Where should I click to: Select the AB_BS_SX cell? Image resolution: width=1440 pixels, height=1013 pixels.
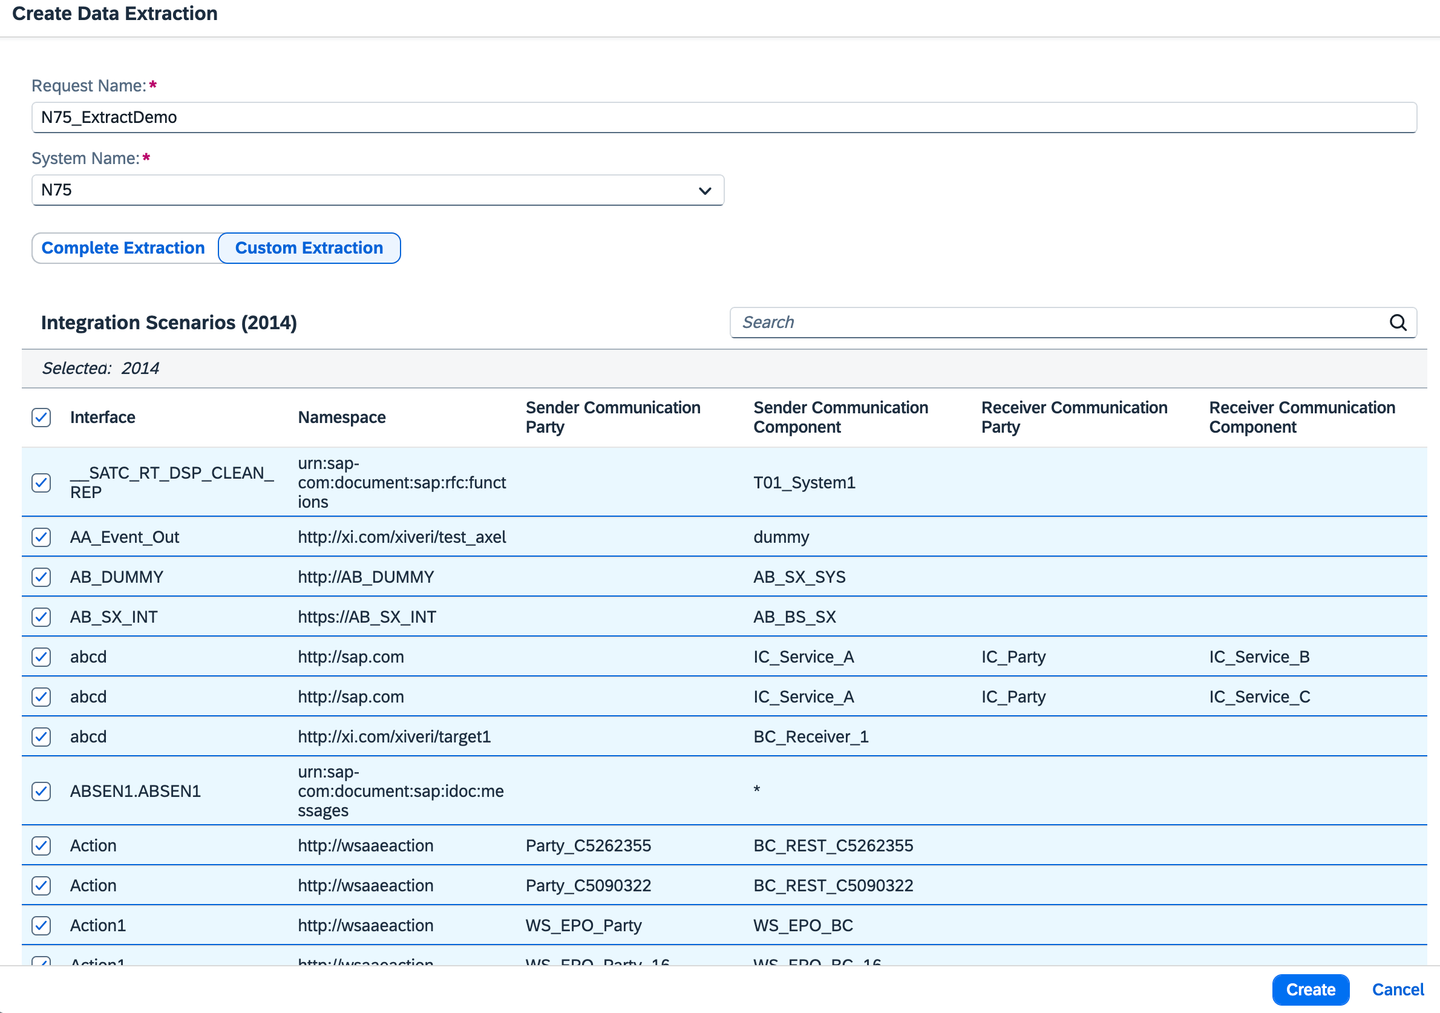[x=795, y=617]
